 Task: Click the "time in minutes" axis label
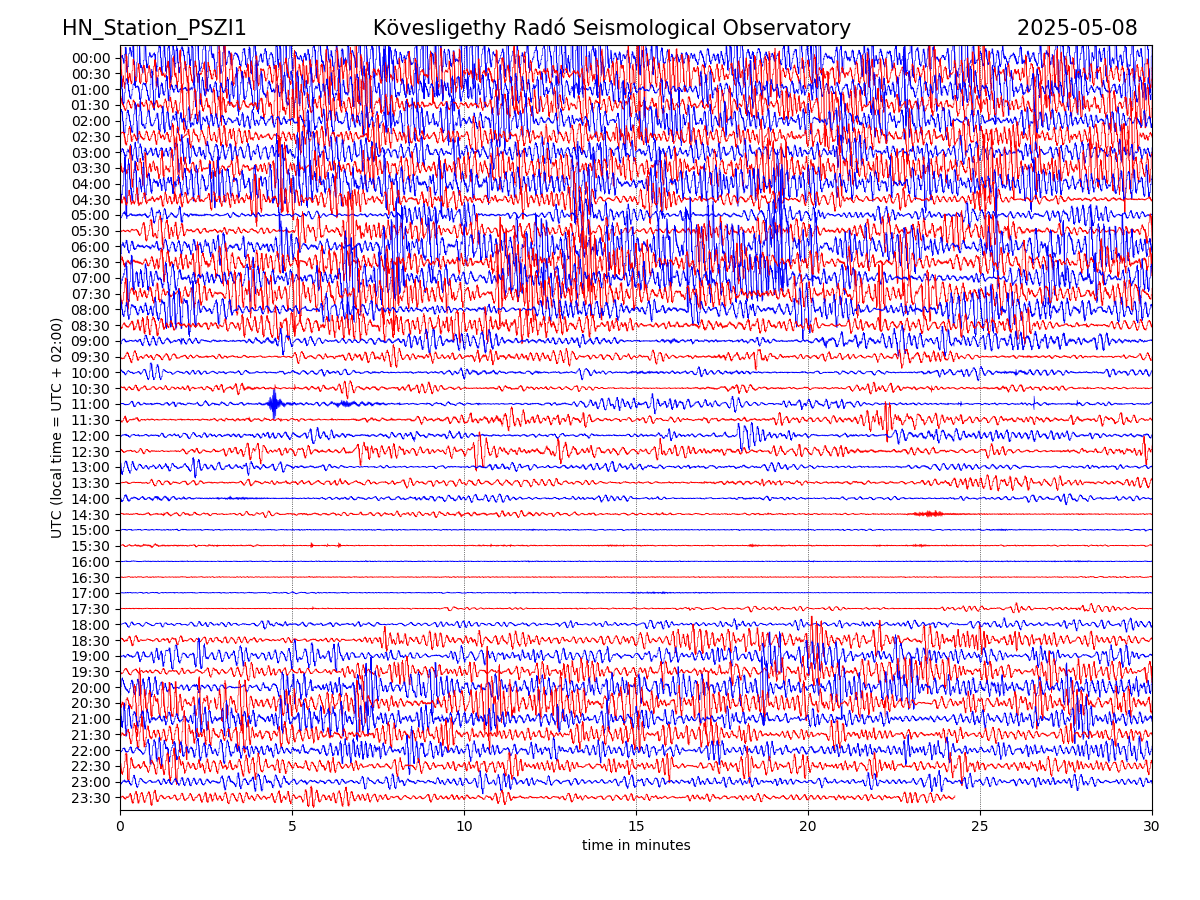pyautogui.click(x=636, y=846)
